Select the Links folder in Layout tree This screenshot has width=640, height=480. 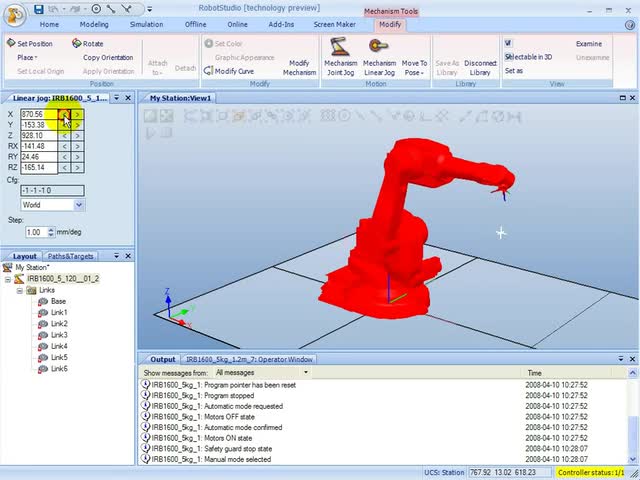(40, 290)
